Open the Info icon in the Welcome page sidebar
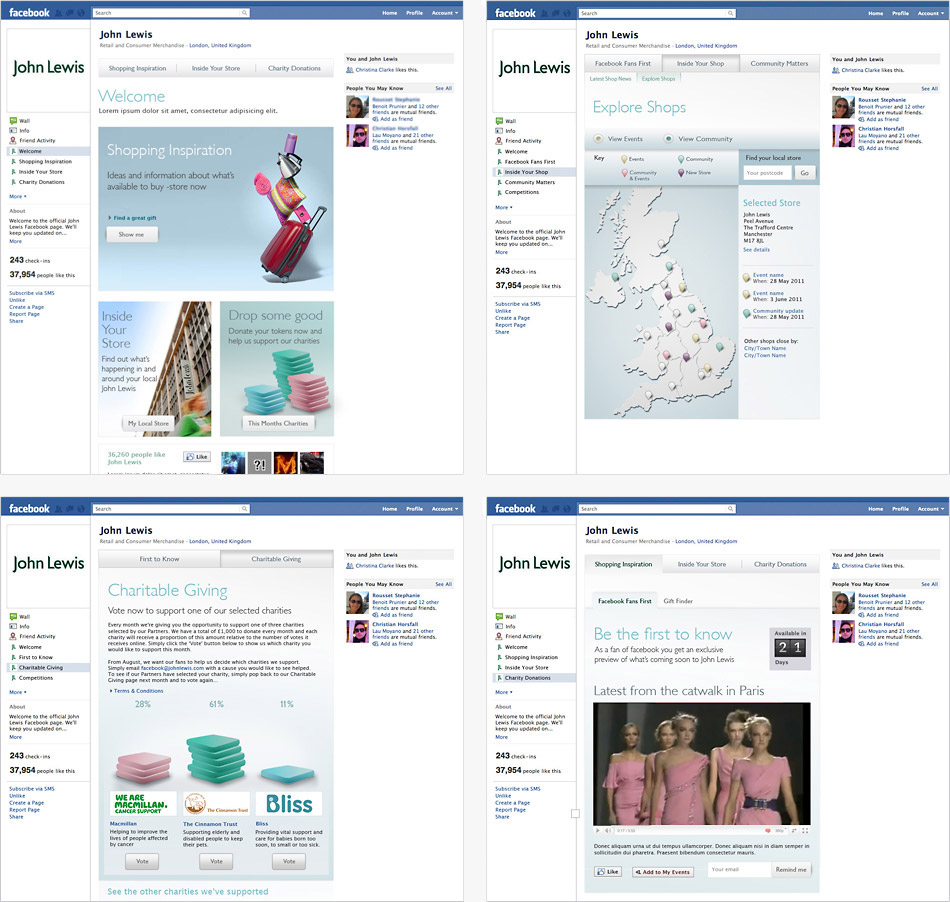The height and width of the screenshot is (902, 950). 13,130
